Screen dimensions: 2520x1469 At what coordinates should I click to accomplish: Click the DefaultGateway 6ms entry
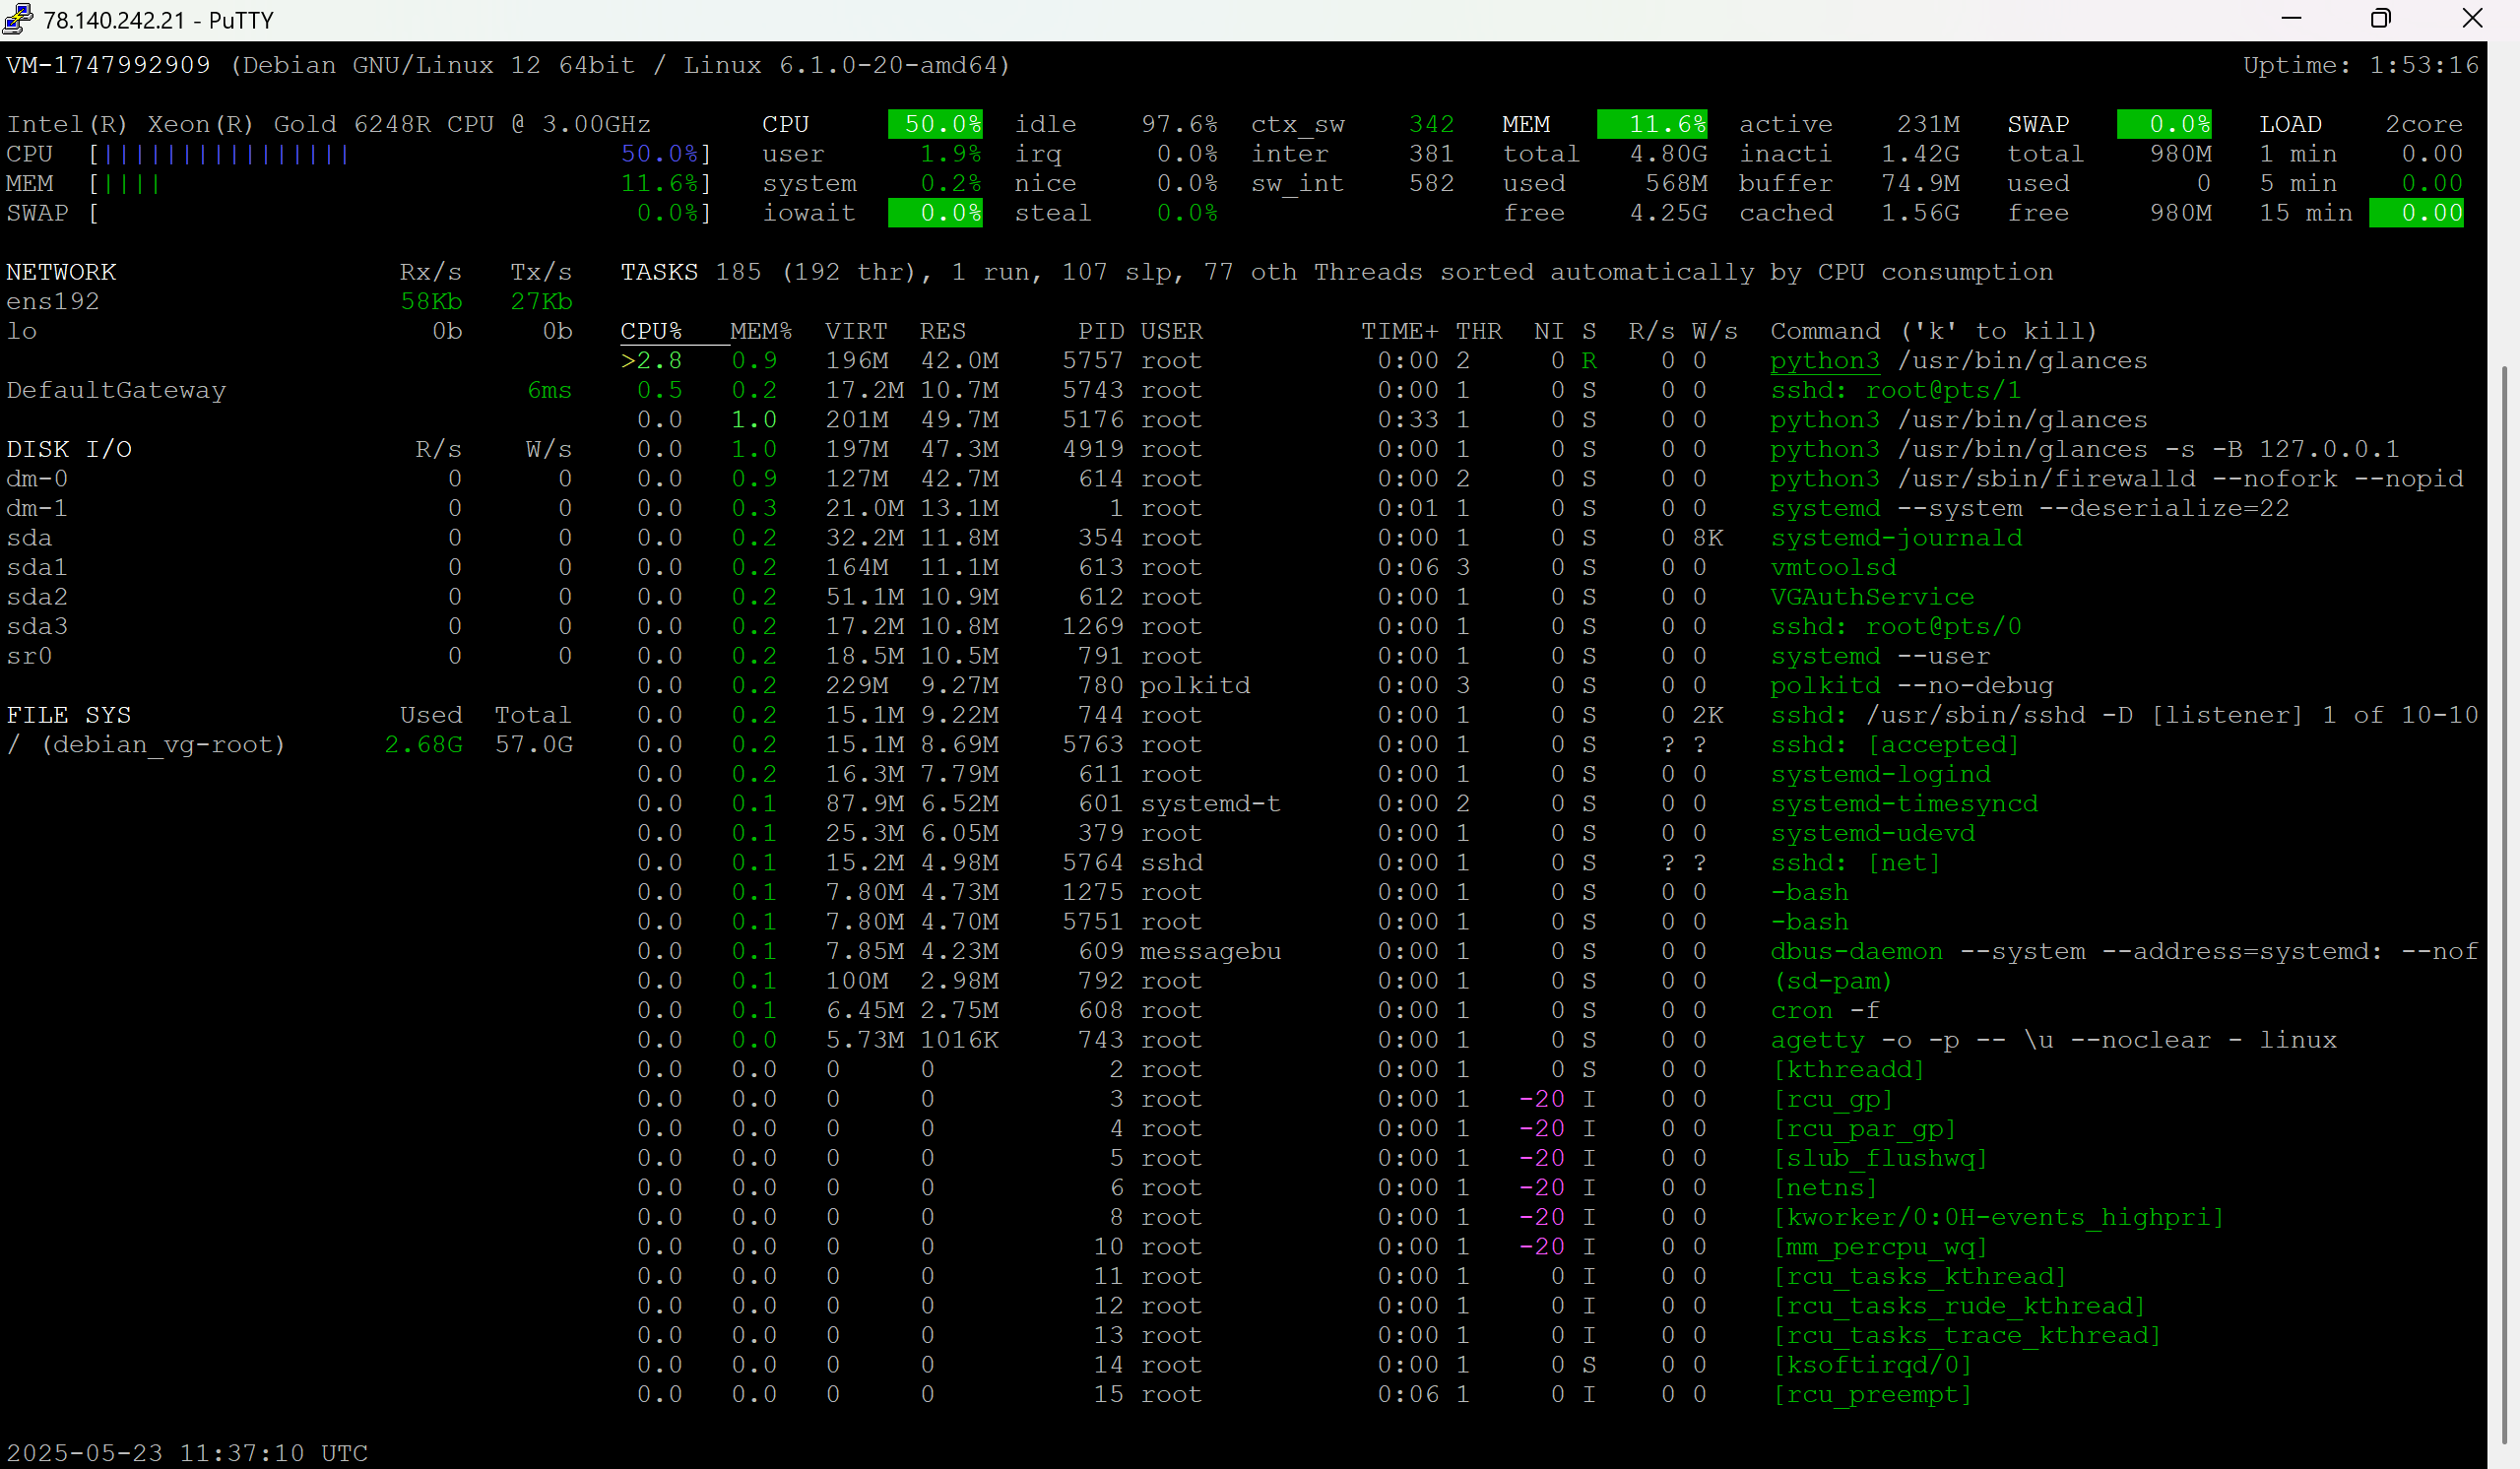click(x=289, y=390)
